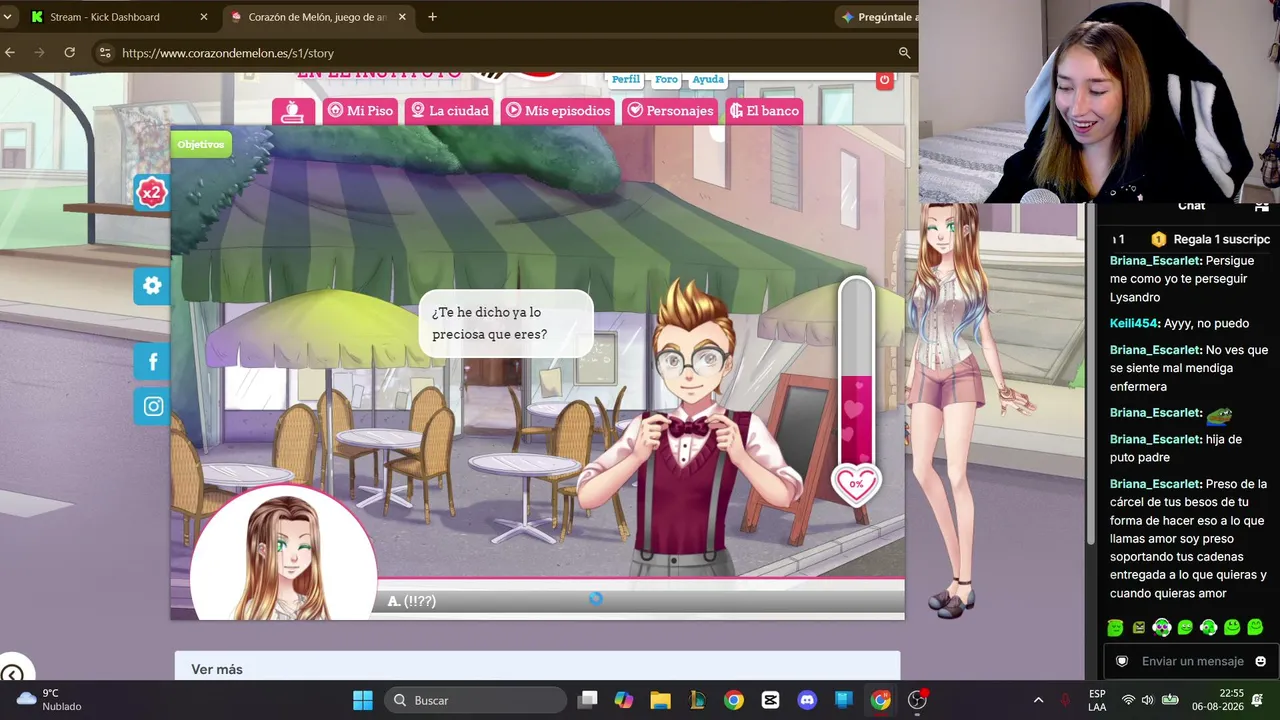Open the Facebook share icon
Image resolution: width=1280 pixels, height=720 pixels.
pyautogui.click(x=152, y=362)
